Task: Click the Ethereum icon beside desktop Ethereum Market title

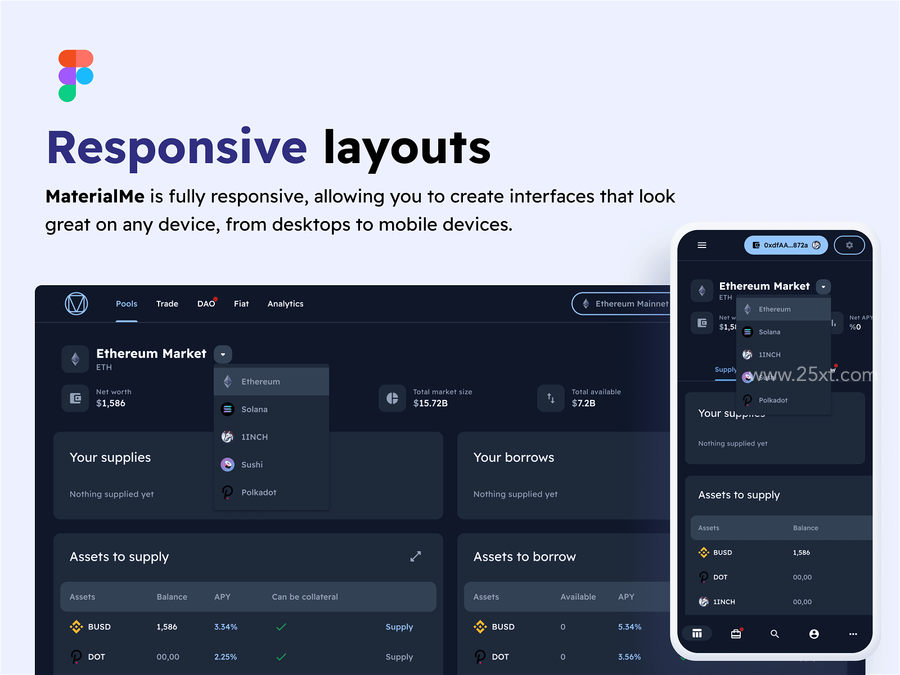Action: 75,359
